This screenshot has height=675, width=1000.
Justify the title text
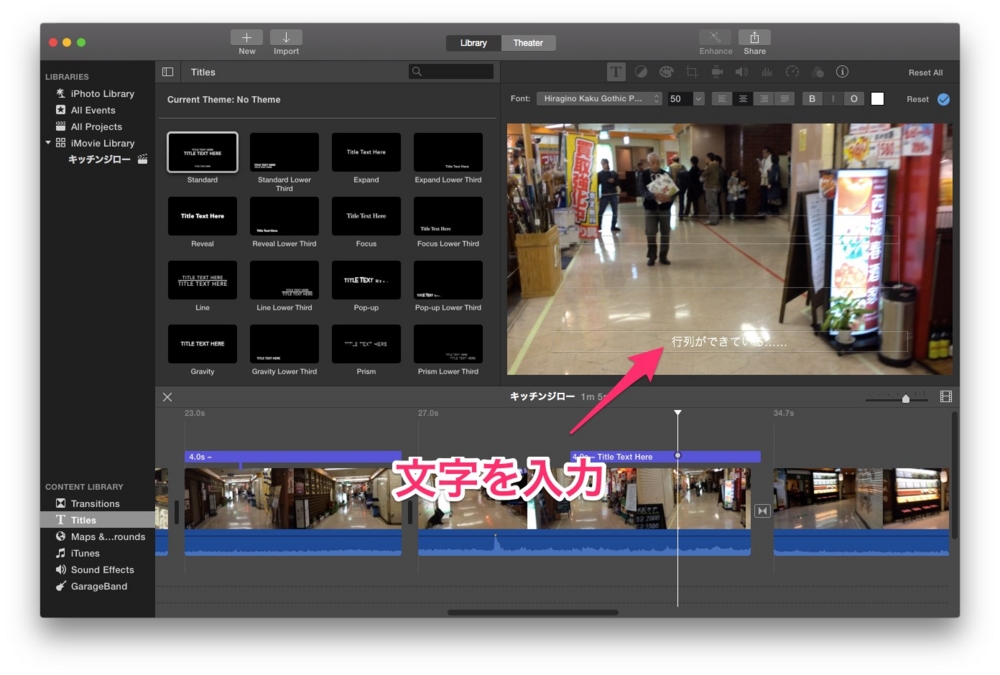[x=784, y=99]
